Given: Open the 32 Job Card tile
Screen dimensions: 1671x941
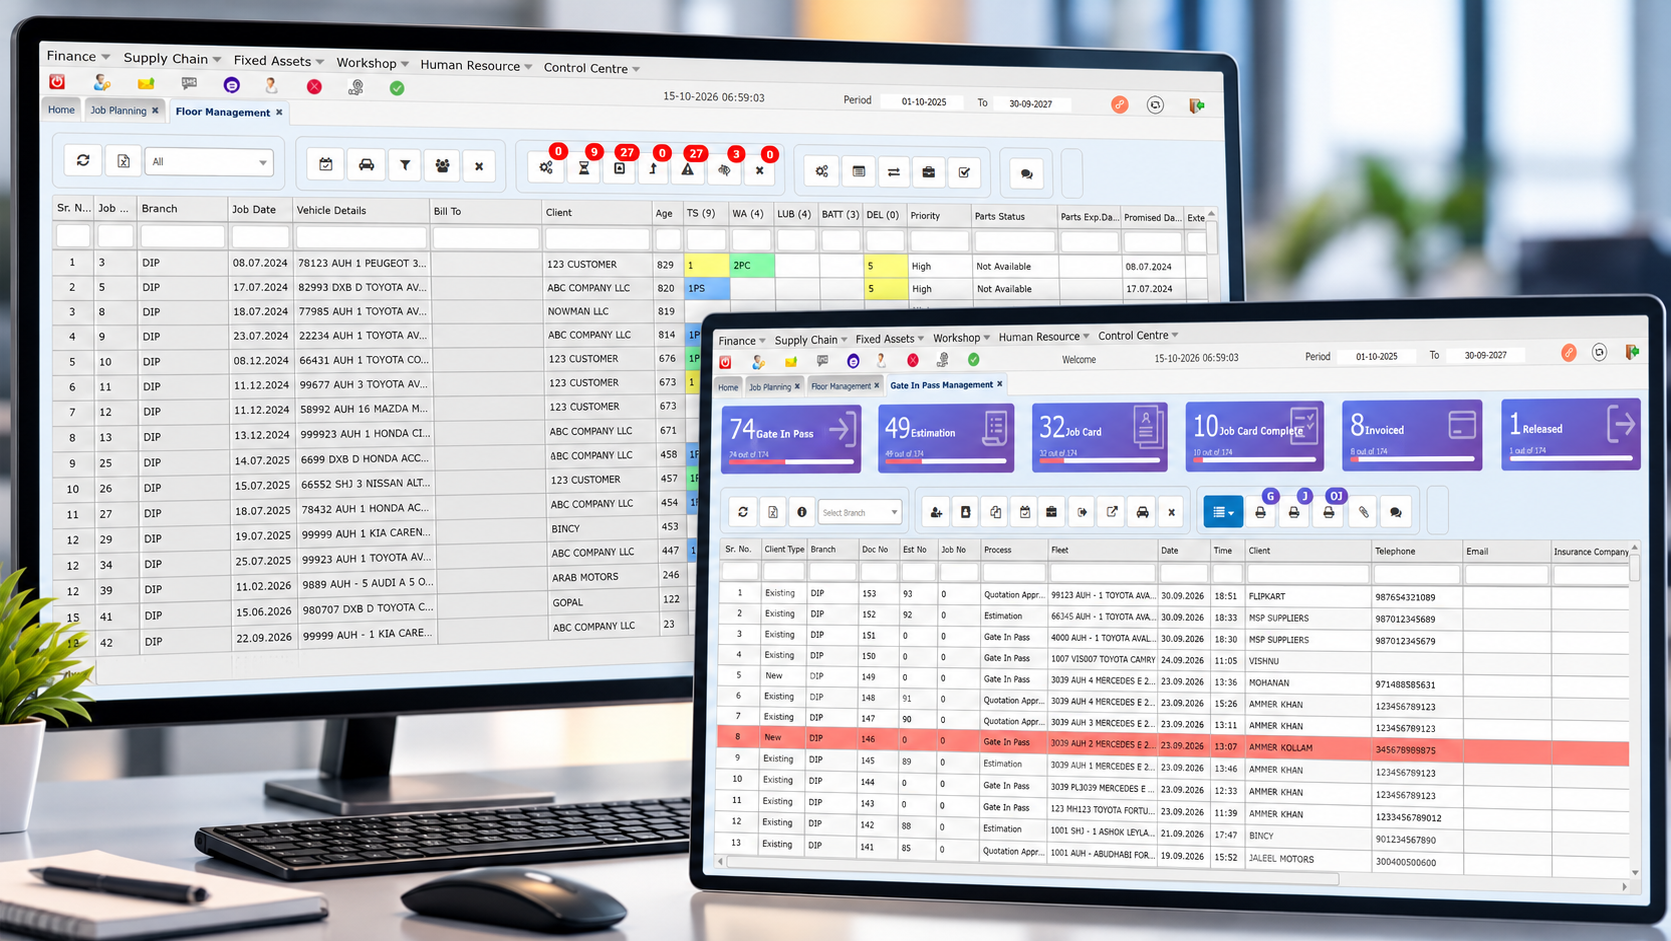Looking at the screenshot, I should [1100, 436].
